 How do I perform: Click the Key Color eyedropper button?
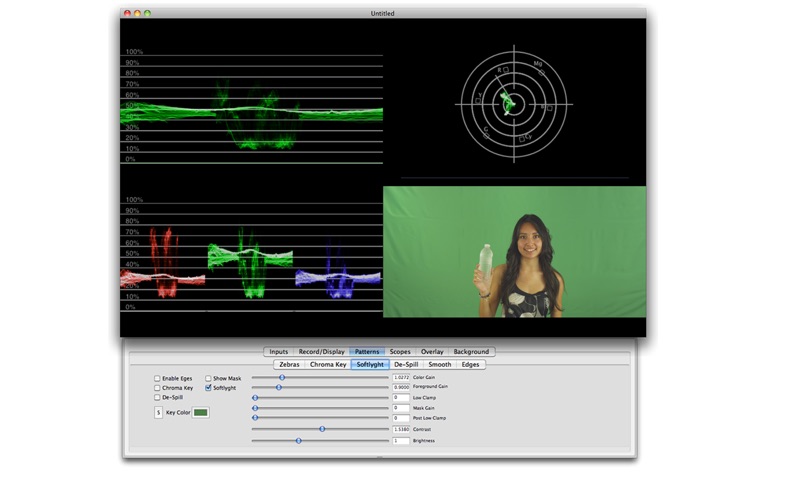(158, 412)
